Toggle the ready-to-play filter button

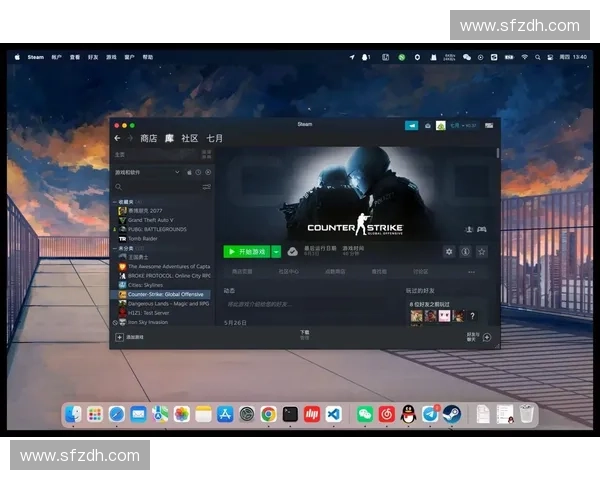208,172
